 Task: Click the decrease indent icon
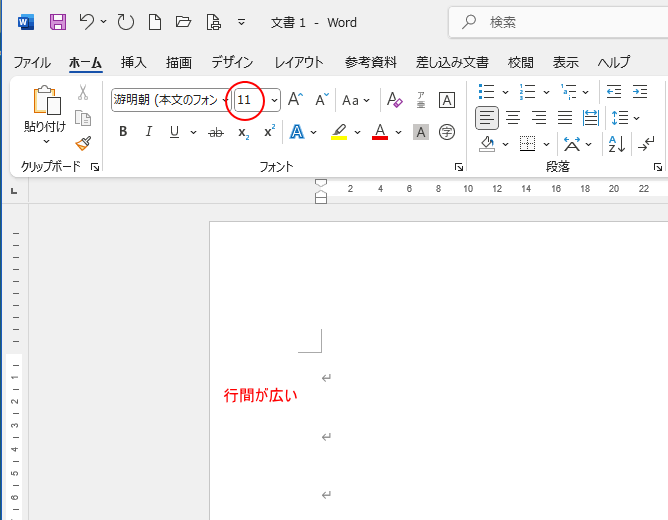tap(614, 92)
